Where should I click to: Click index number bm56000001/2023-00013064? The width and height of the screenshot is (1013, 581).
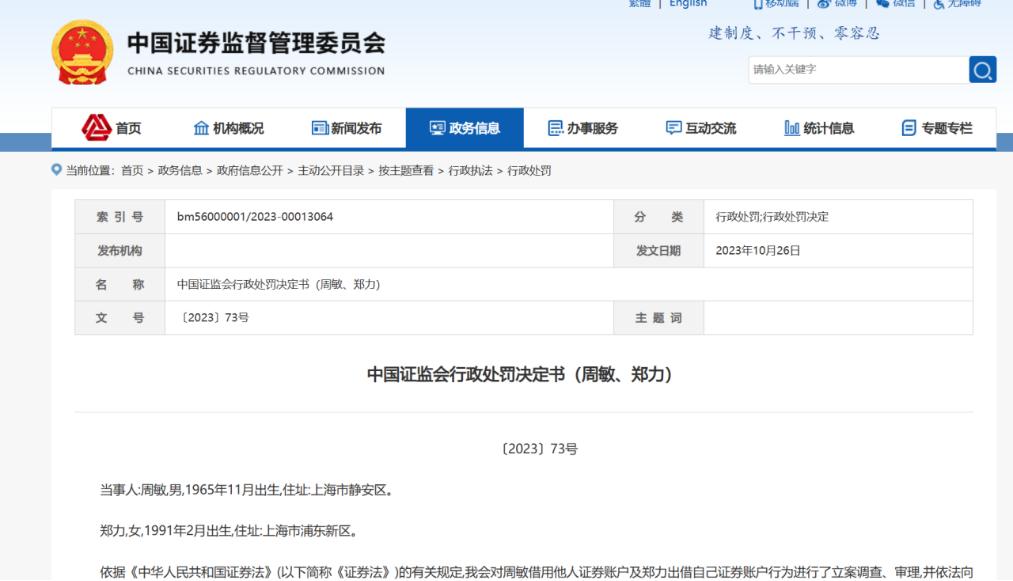coord(255,217)
